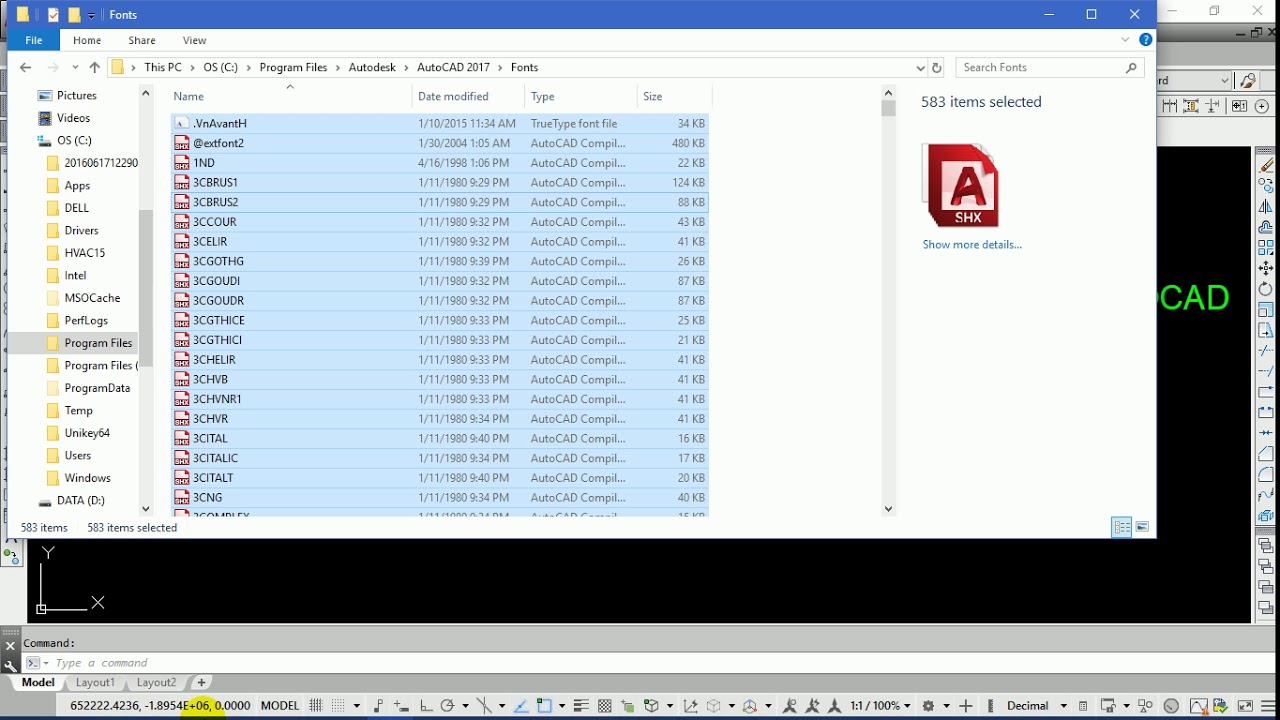The width and height of the screenshot is (1280, 720).
Task: Open snap mode settings dropdown arrow
Action: pos(357,706)
